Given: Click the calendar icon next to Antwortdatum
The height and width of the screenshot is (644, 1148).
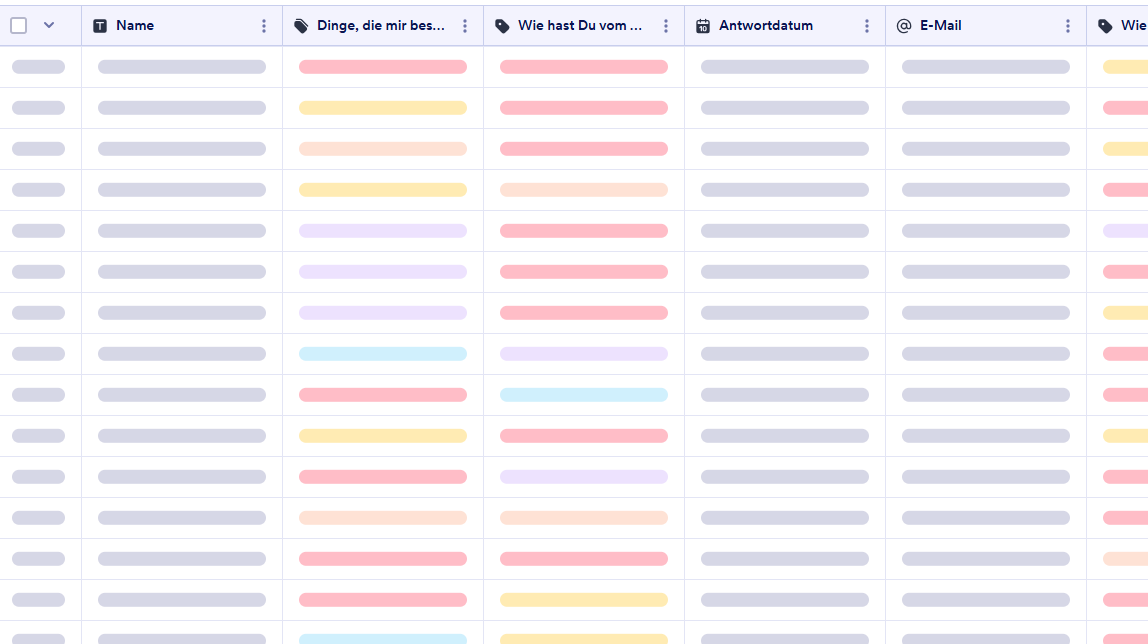Looking at the screenshot, I should 703,26.
